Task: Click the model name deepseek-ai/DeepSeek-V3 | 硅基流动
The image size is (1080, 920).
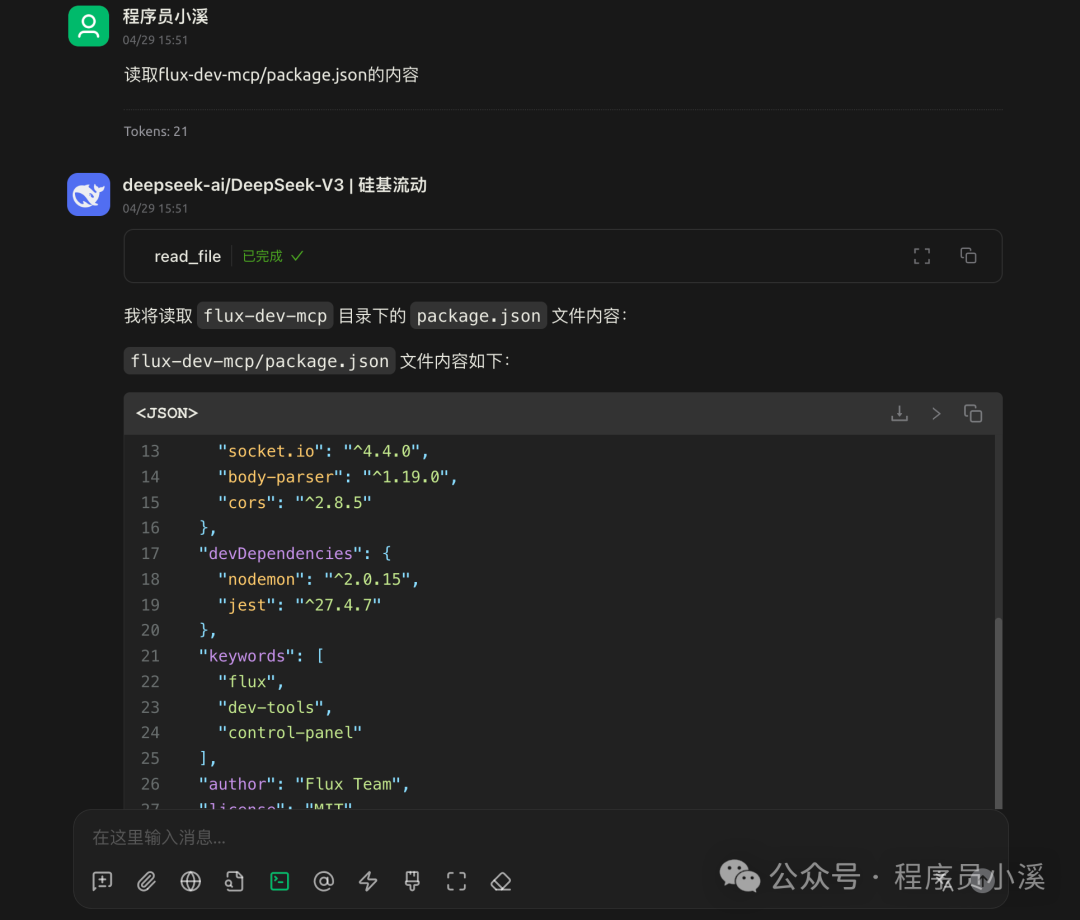Action: point(274,185)
